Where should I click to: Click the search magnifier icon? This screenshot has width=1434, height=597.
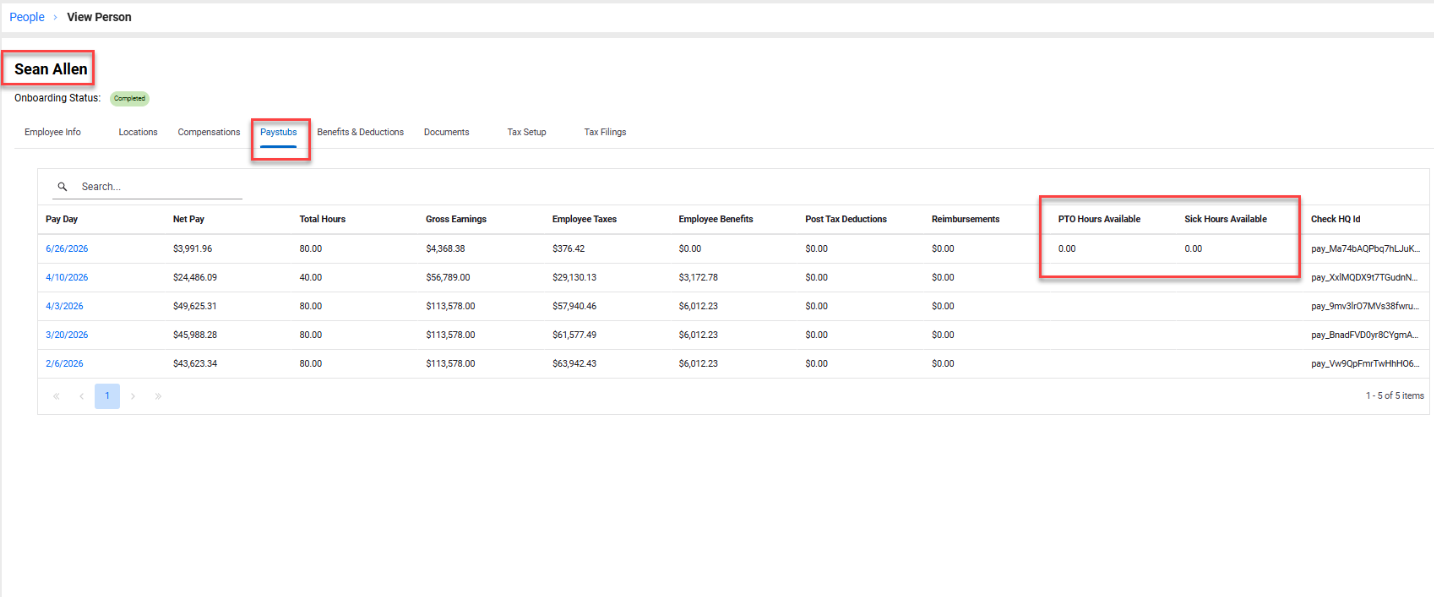tap(62, 187)
